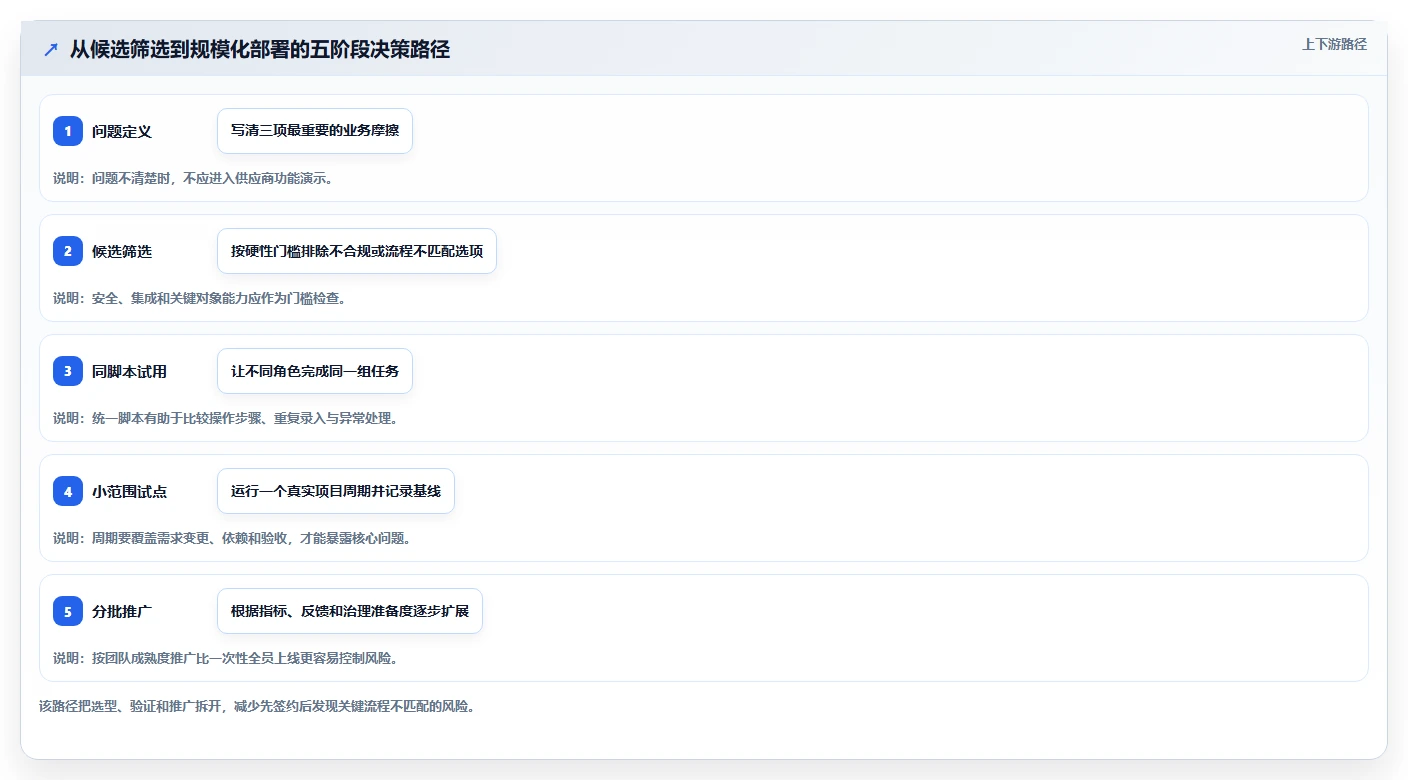Click the 同脚本试用 step label
The image size is (1408, 780).
pyautogui.click(x=129, y=371)
